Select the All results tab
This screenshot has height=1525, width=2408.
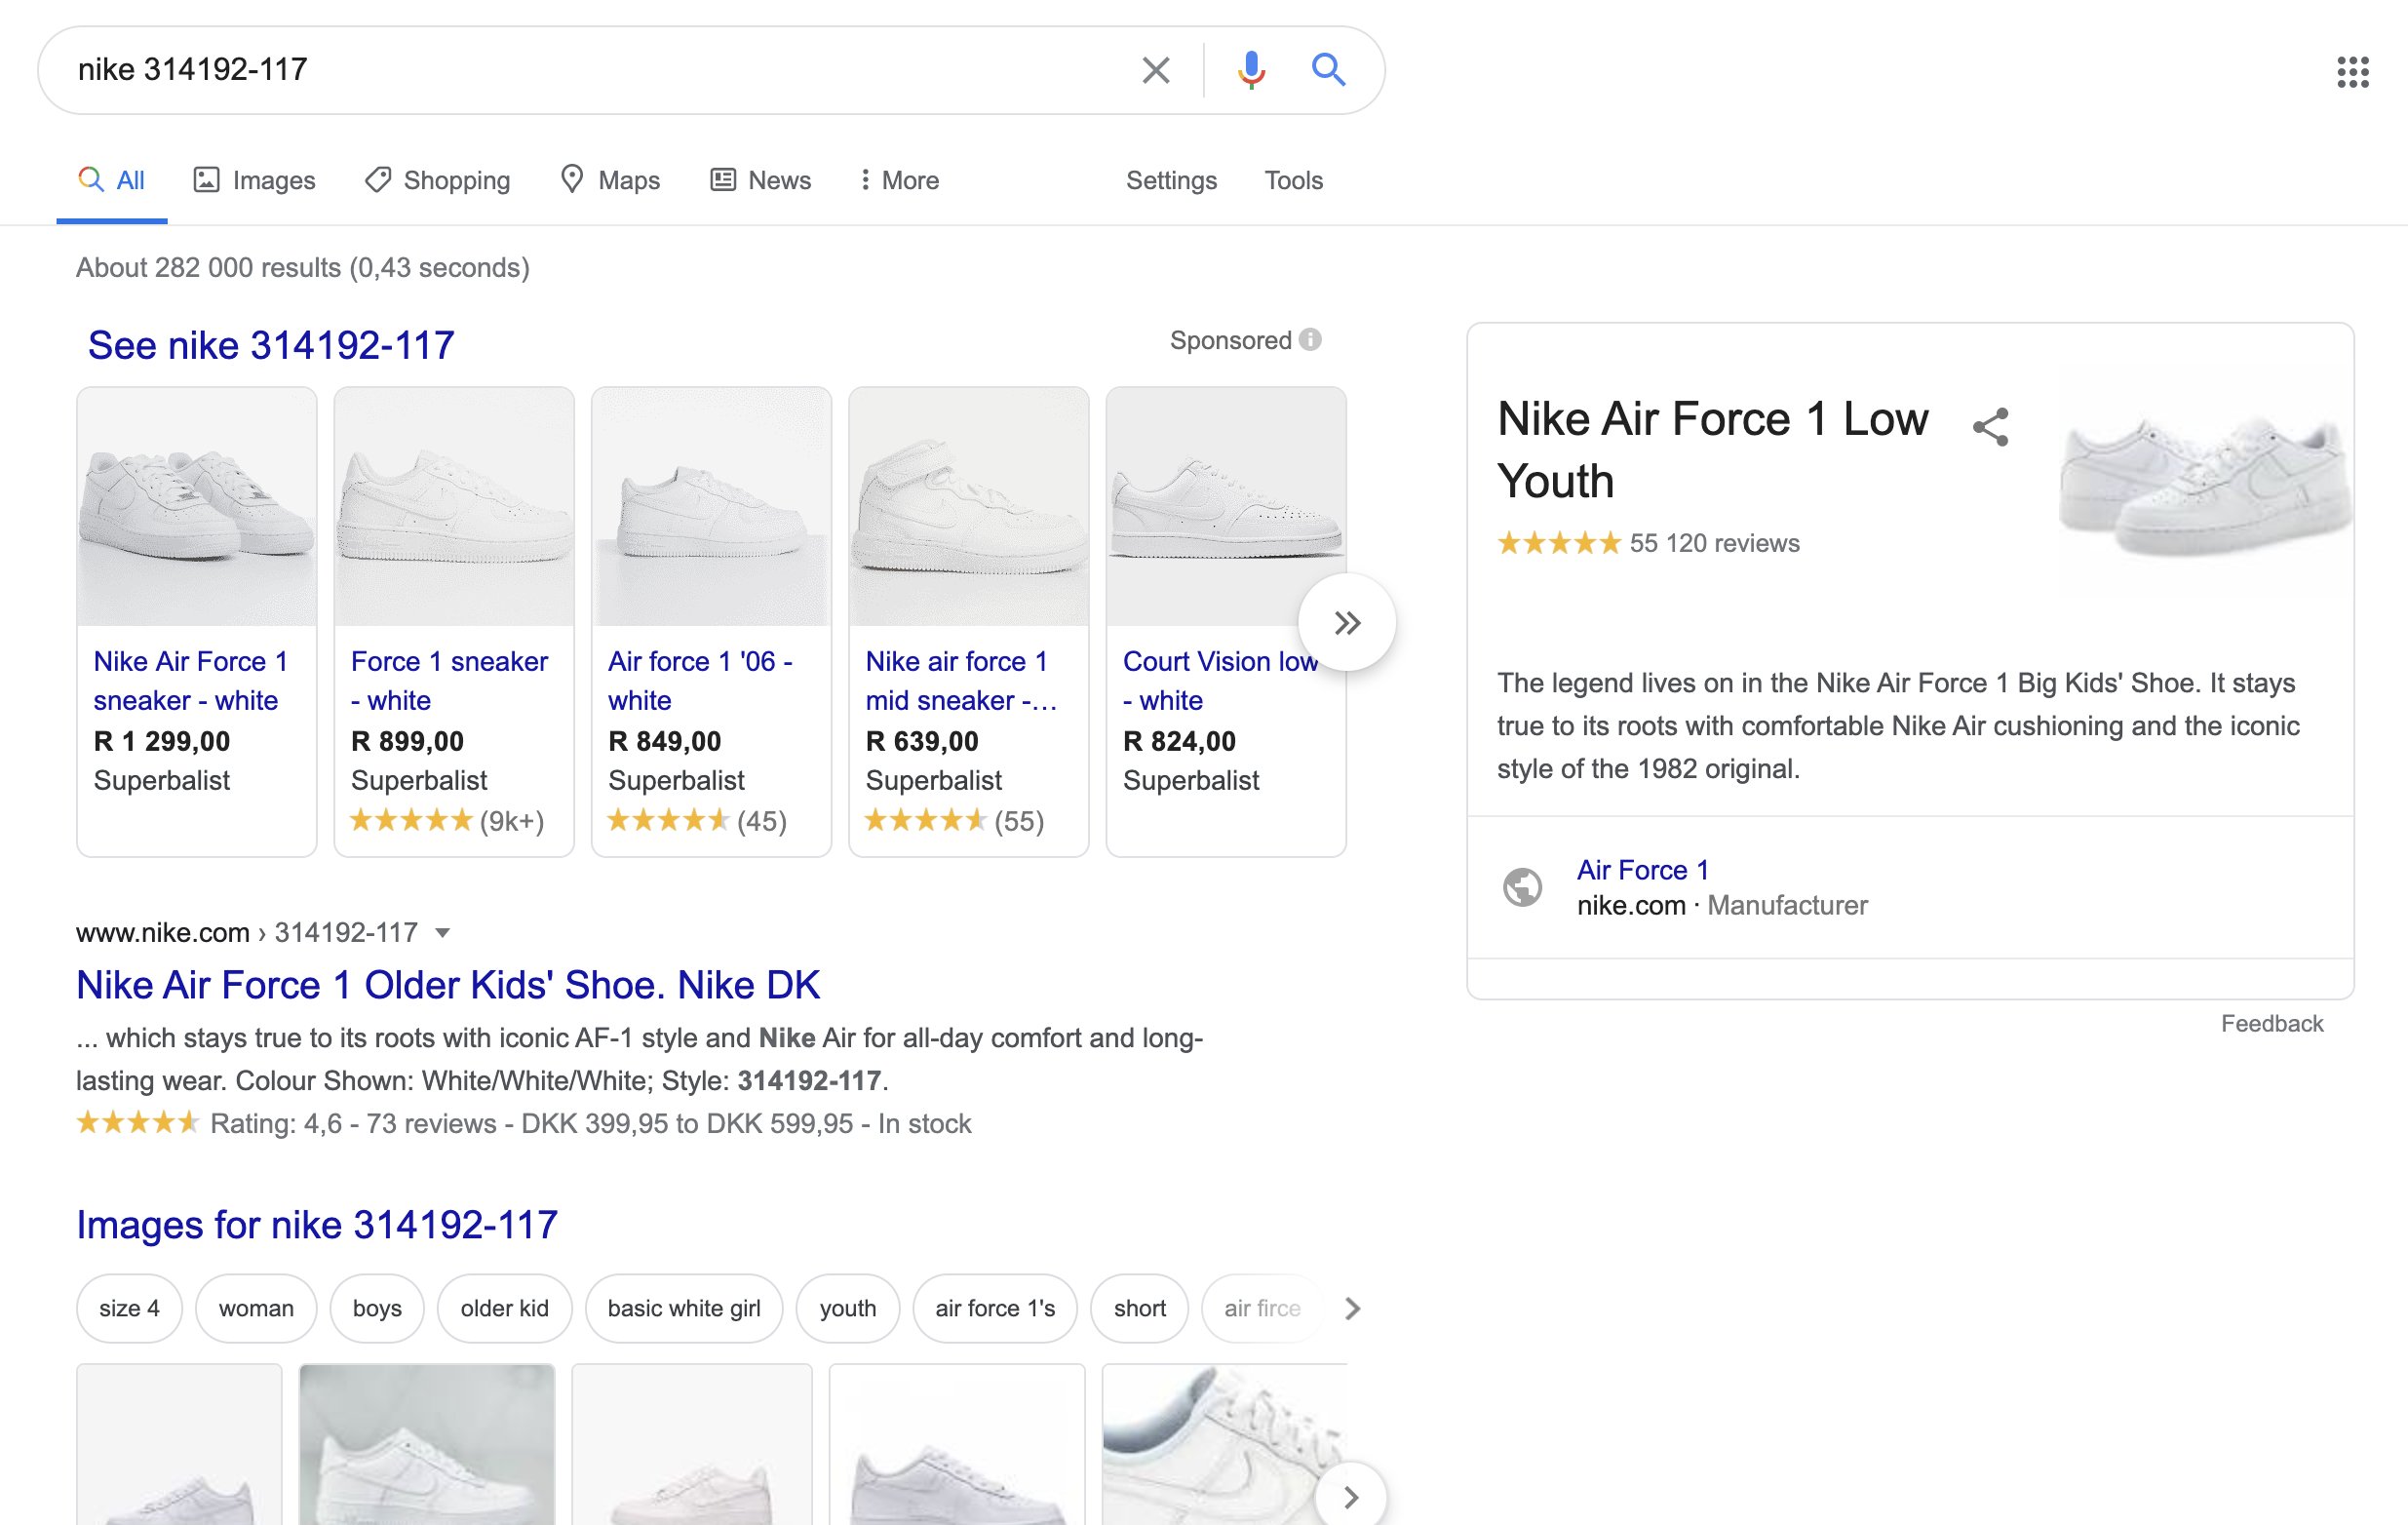(112, 180)
